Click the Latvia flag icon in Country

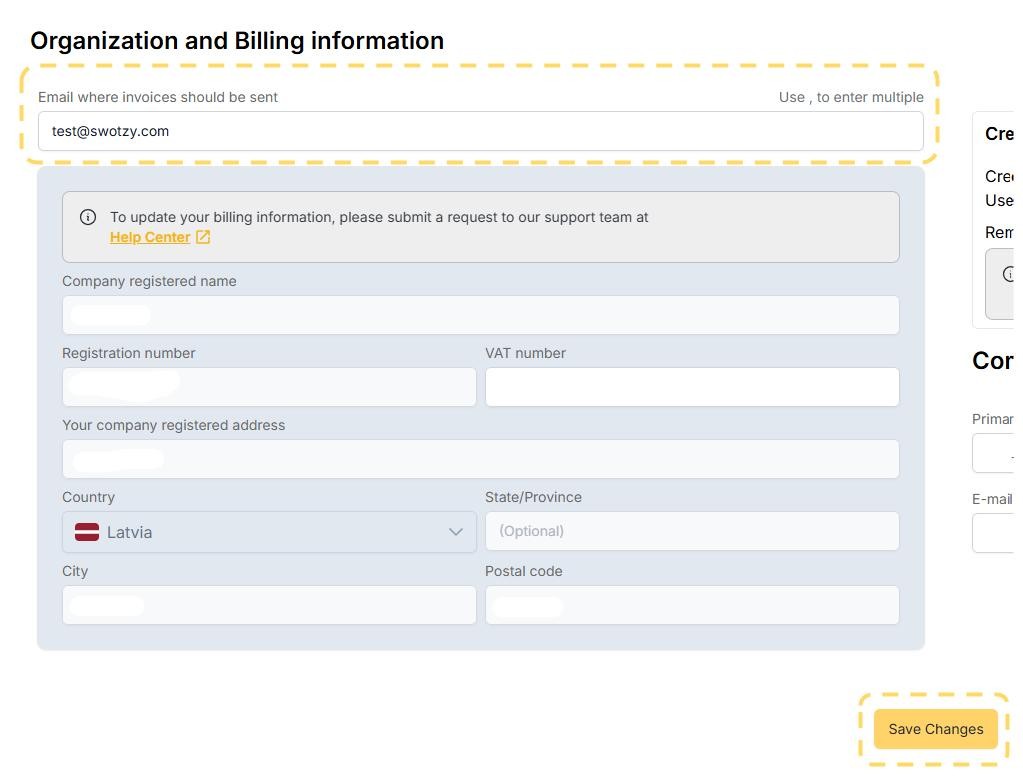[87, 532]
